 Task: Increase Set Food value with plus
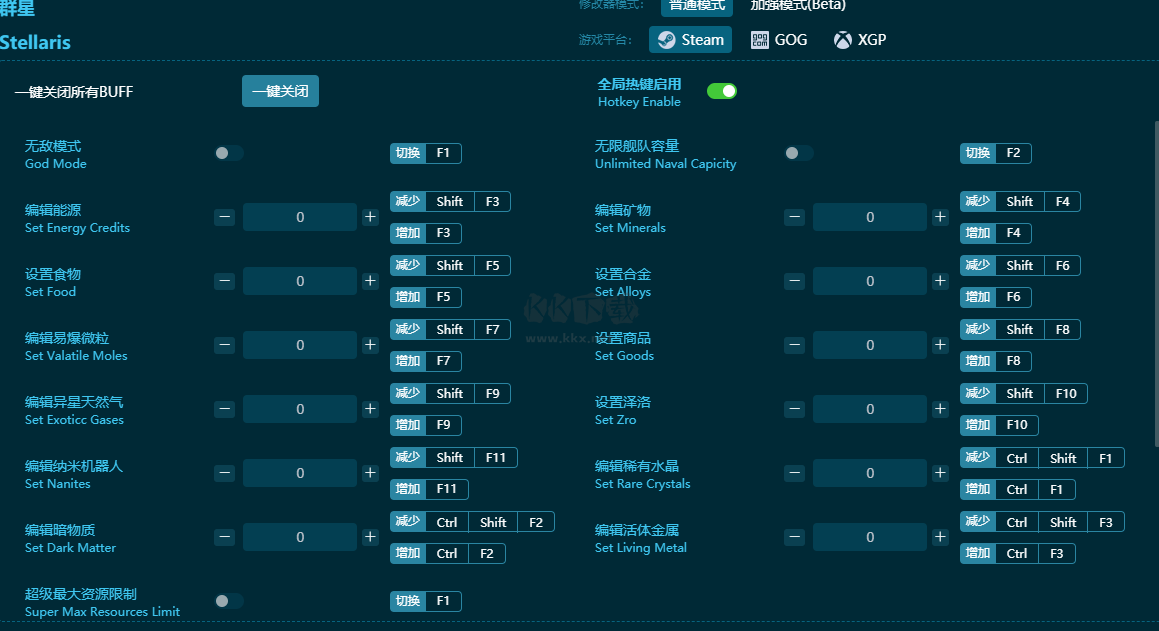tap(370, 281)
